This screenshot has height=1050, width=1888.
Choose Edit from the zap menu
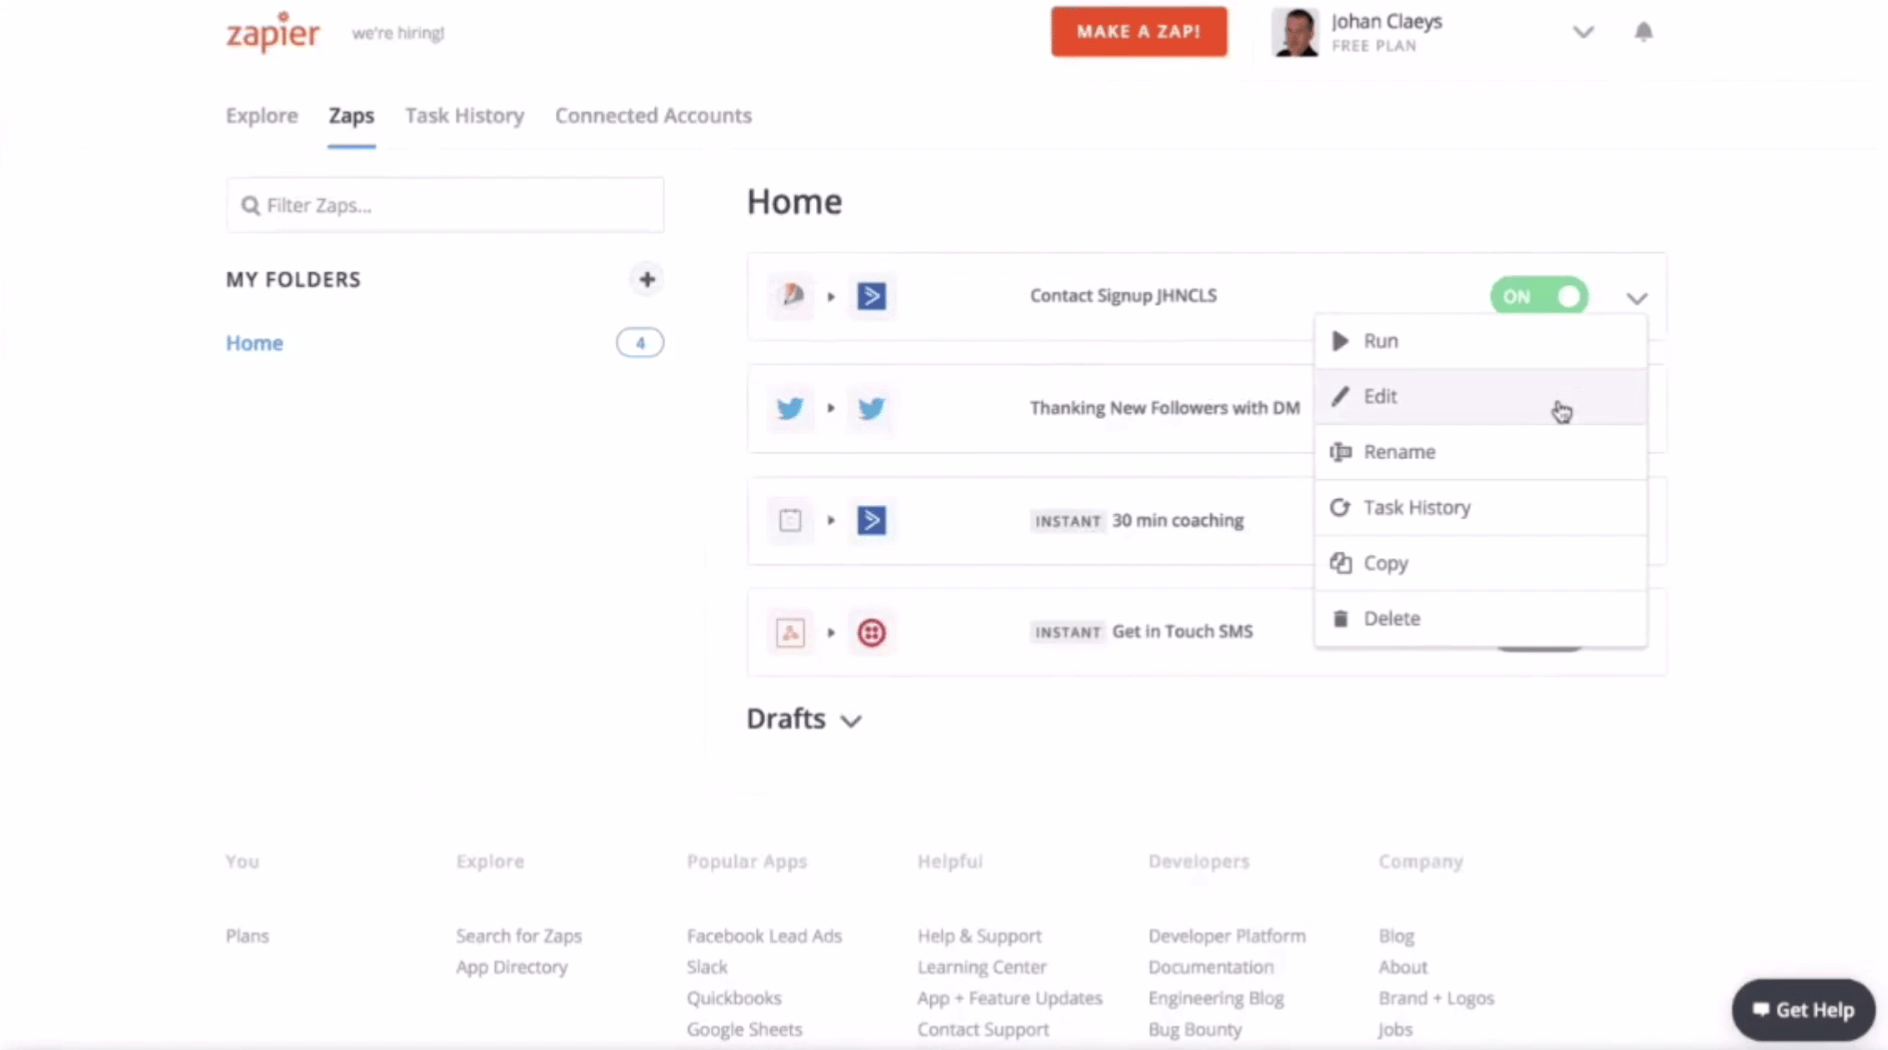[x=1480, y=396]
